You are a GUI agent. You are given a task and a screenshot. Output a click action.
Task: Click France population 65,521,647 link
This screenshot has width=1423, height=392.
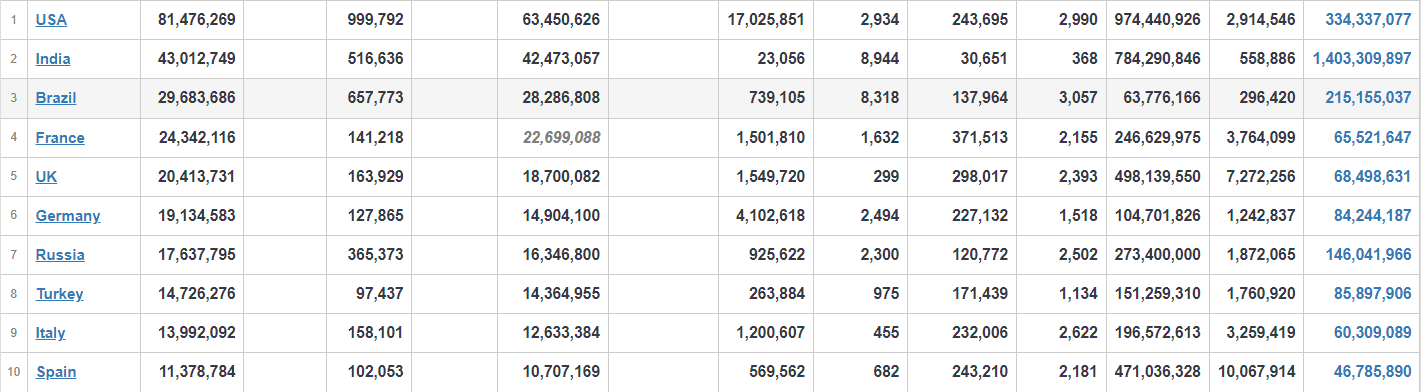(x=1372, y=138)
